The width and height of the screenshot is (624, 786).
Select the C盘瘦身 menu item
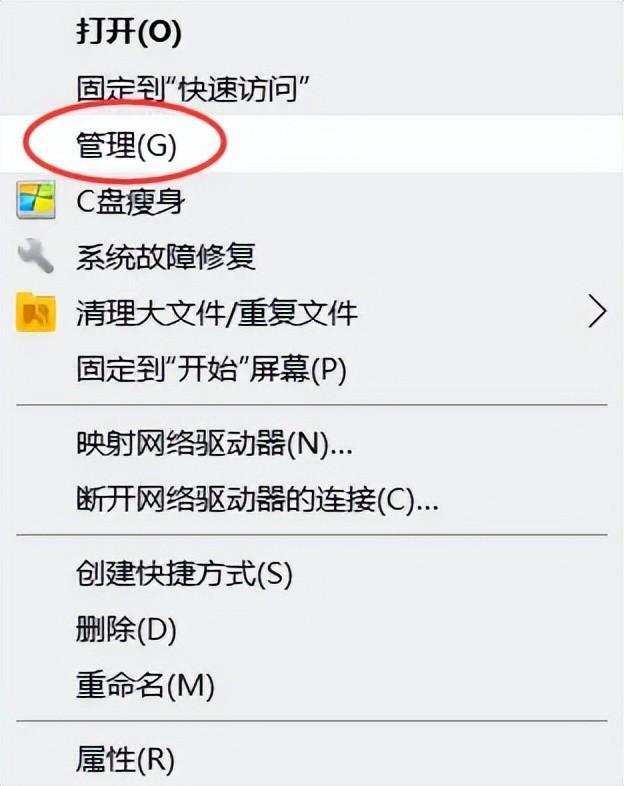312,201
